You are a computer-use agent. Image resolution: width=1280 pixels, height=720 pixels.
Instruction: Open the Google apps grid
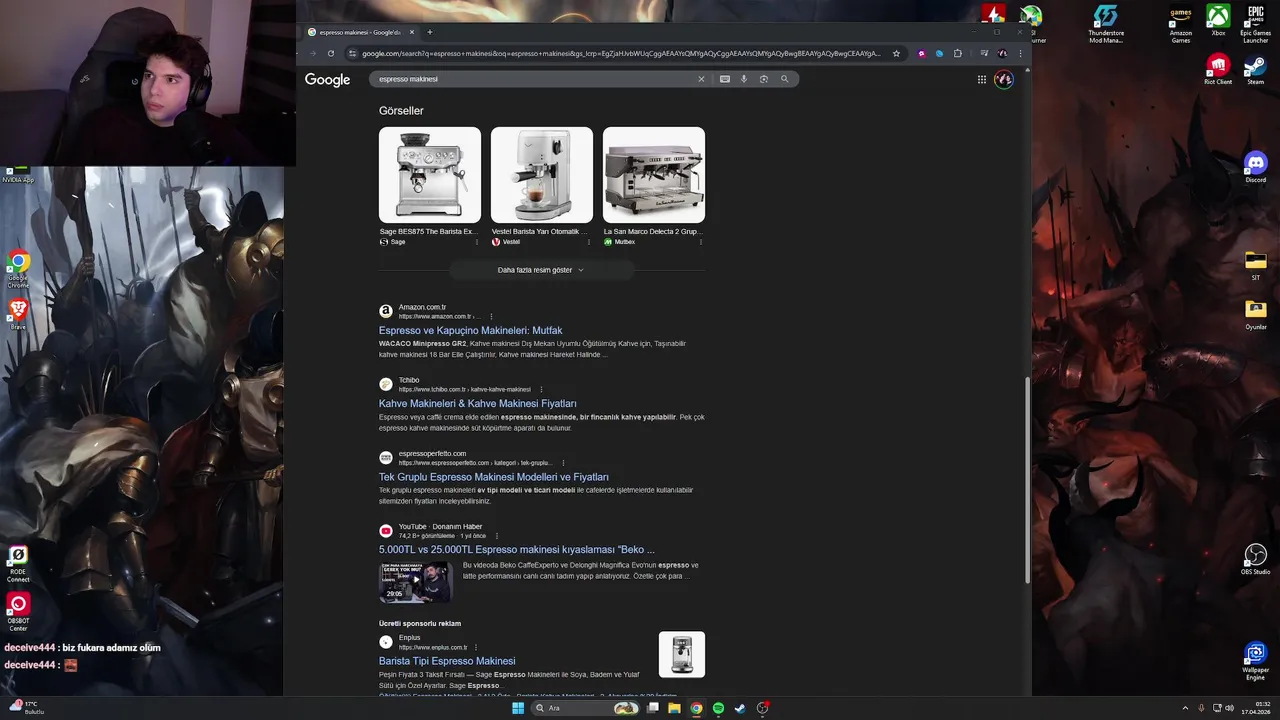[982, 79]
